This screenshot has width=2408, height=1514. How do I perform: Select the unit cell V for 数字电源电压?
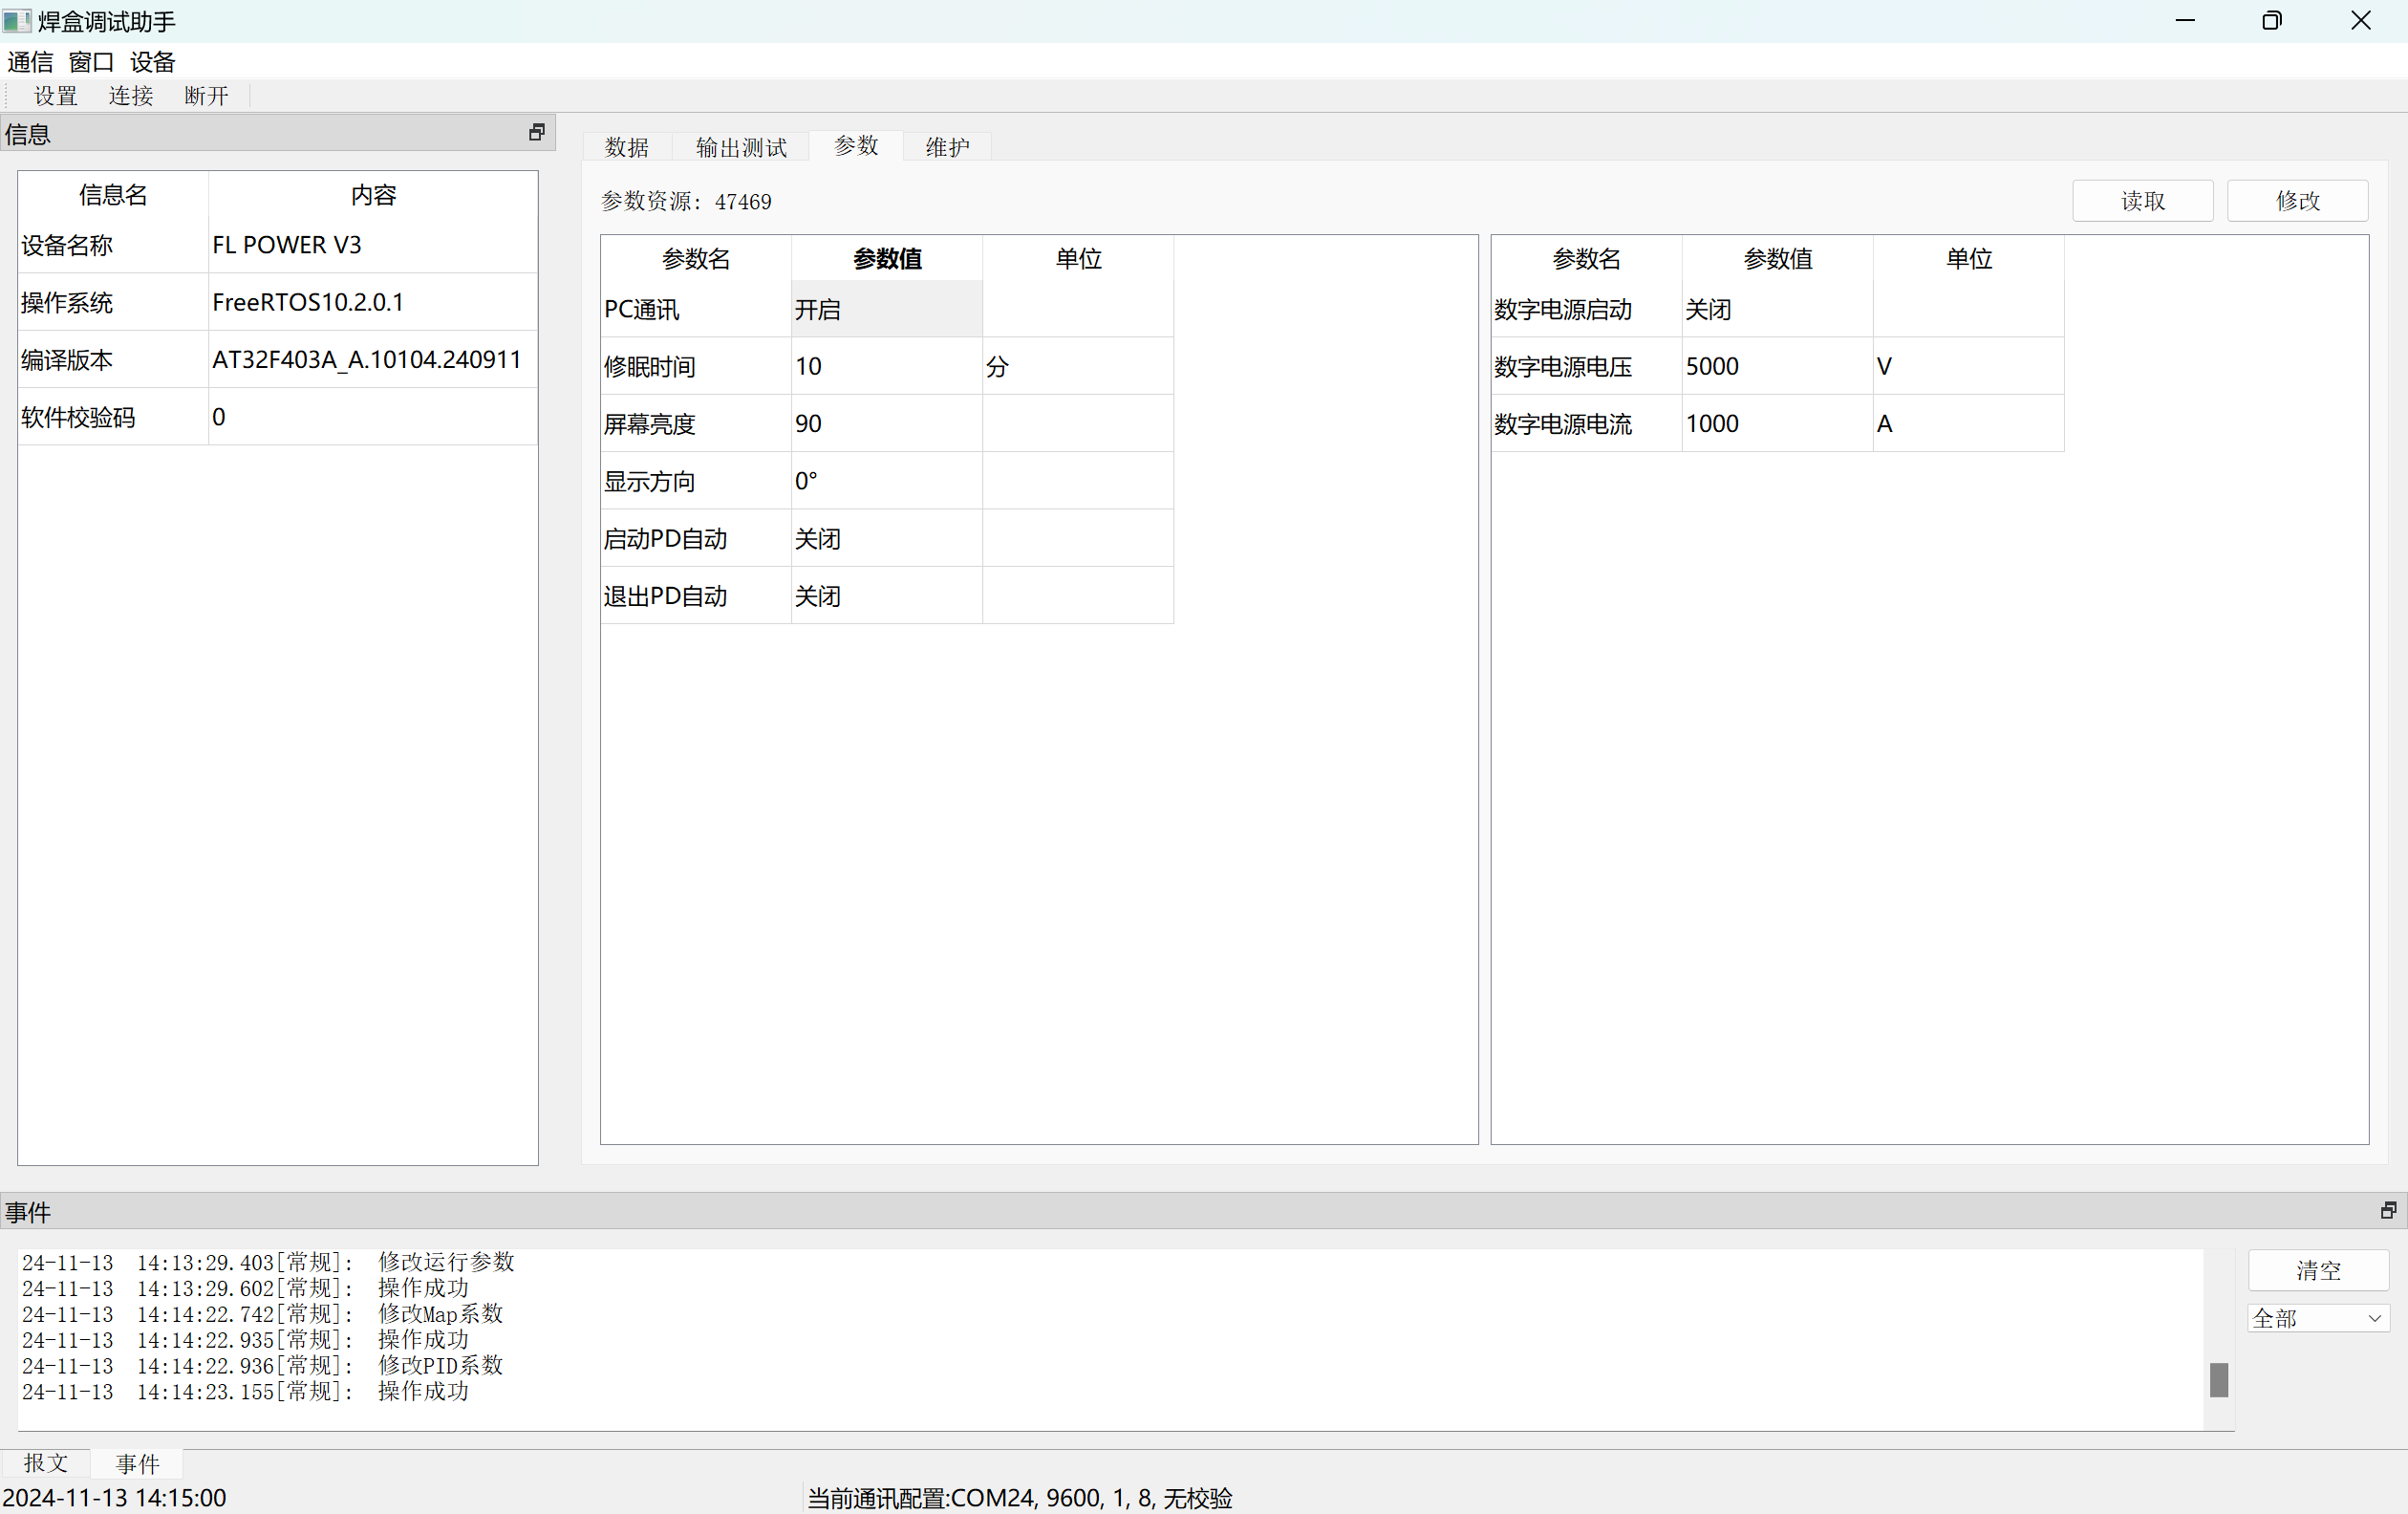point(1969,366)
